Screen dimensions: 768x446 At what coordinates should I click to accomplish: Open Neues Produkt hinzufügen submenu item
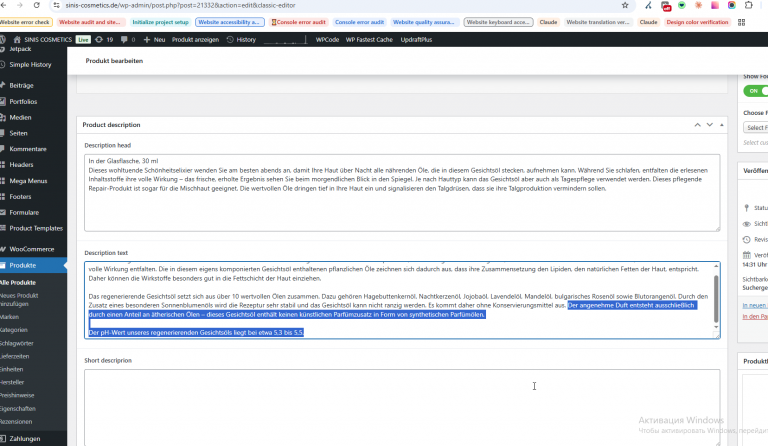pyautogui.click(x=19, y=300)
